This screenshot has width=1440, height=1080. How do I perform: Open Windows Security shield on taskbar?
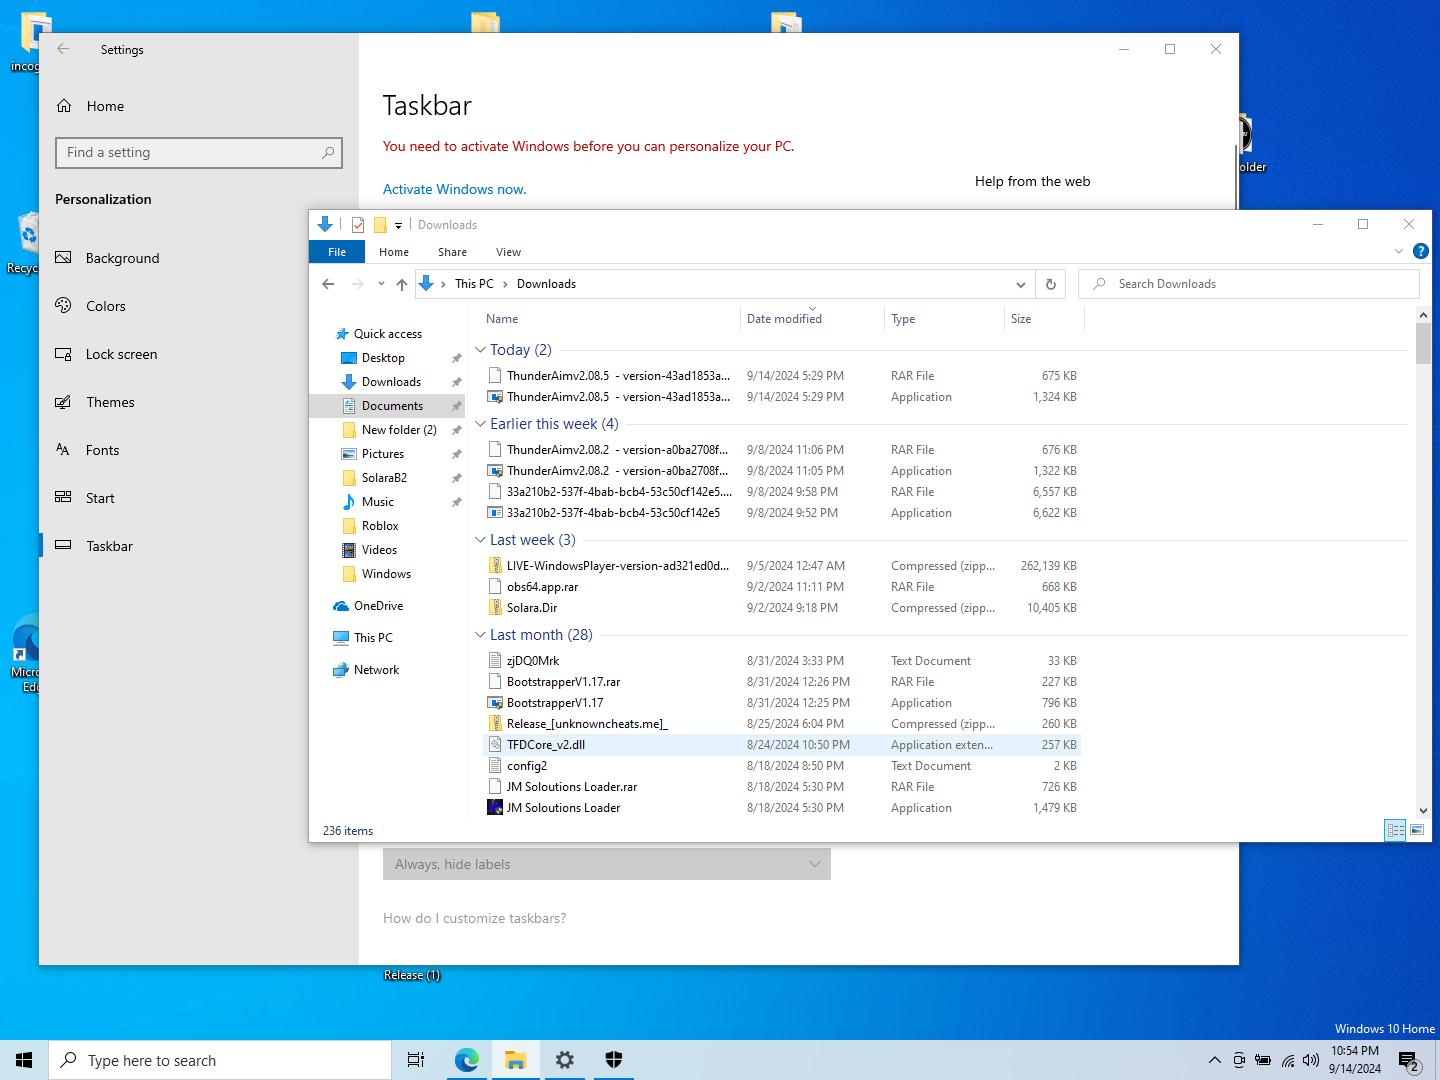pos(614,1060)
